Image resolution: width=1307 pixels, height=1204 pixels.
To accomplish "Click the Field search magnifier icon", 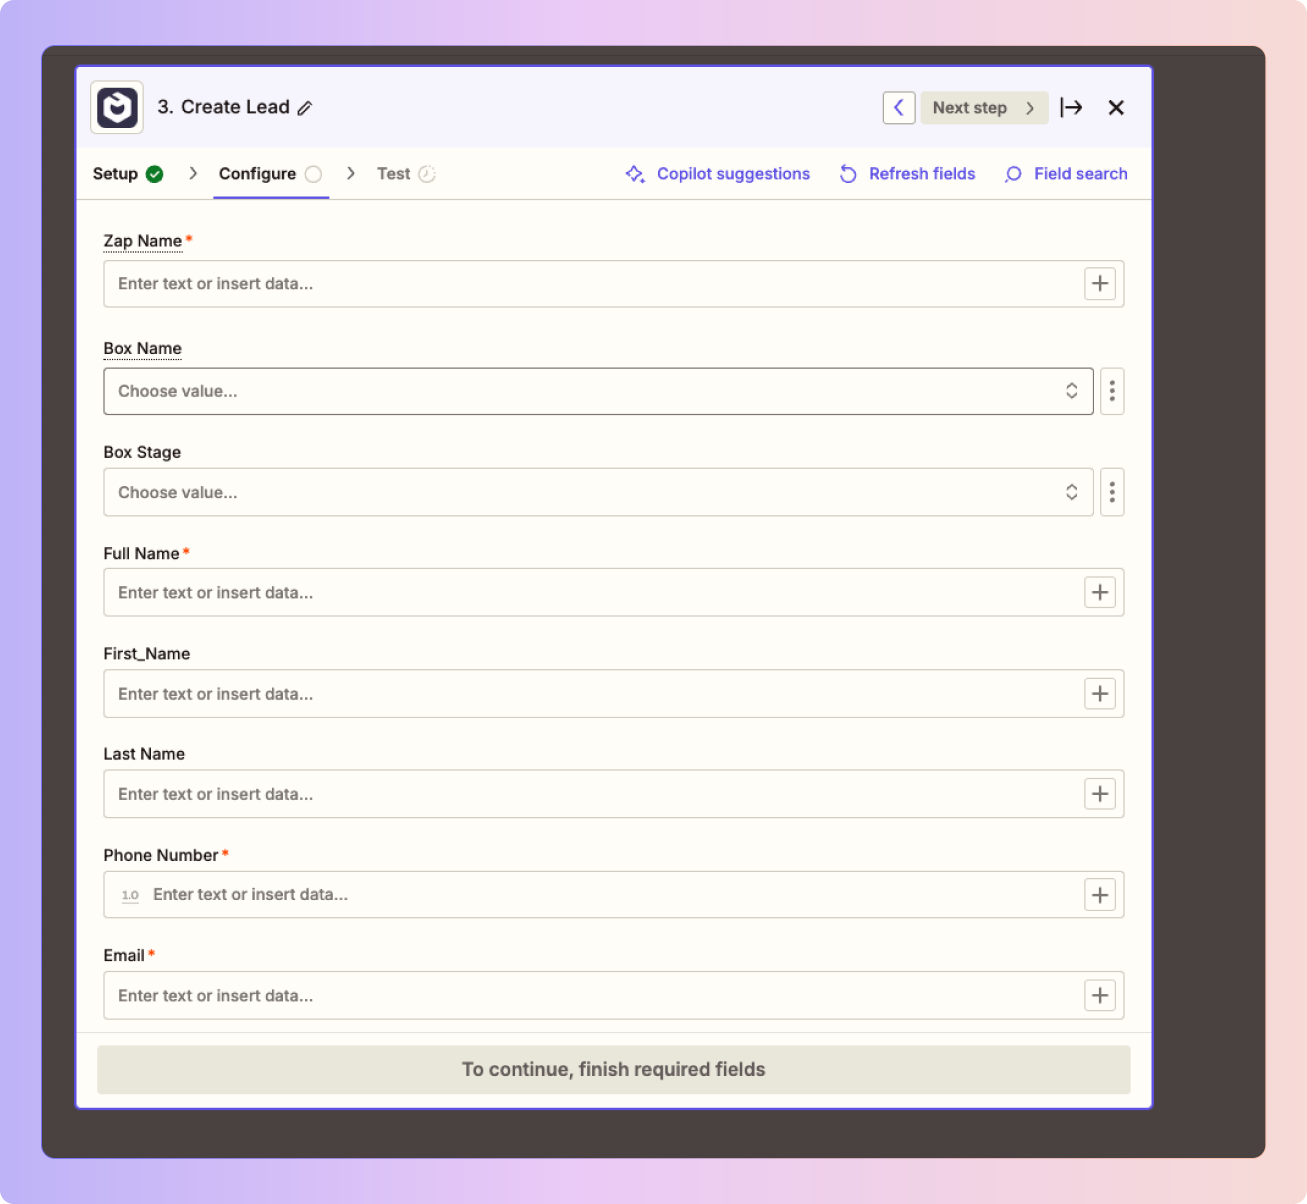I will point(1013,174).
